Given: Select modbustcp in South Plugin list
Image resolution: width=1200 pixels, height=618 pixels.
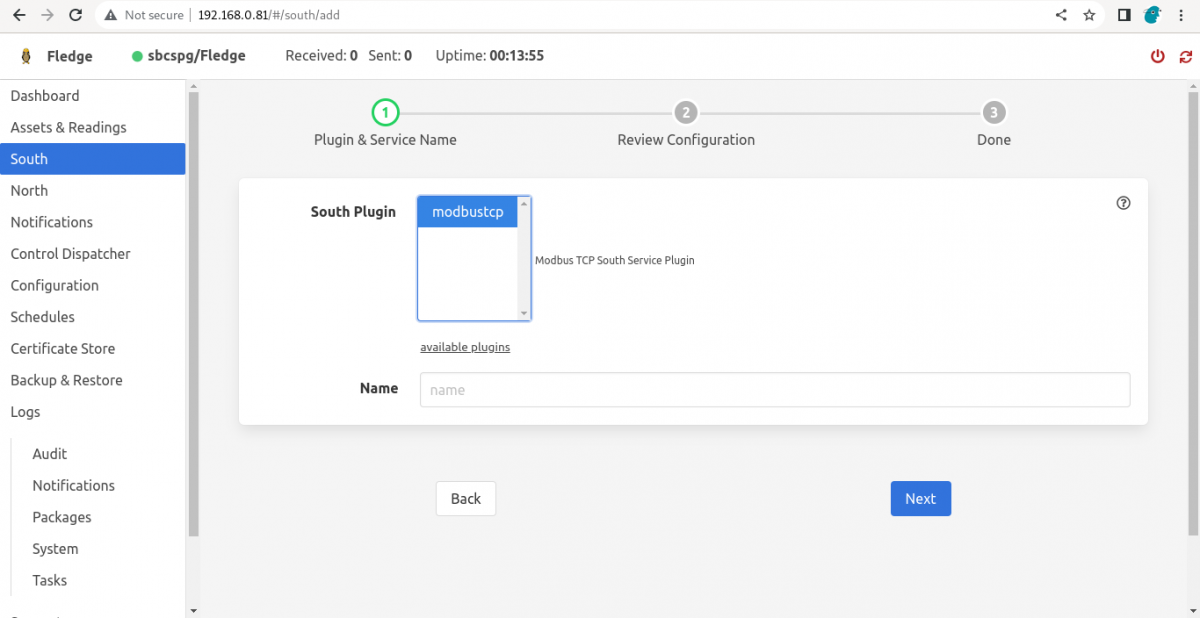Looking at the screenshot, I should click(467, 212).
